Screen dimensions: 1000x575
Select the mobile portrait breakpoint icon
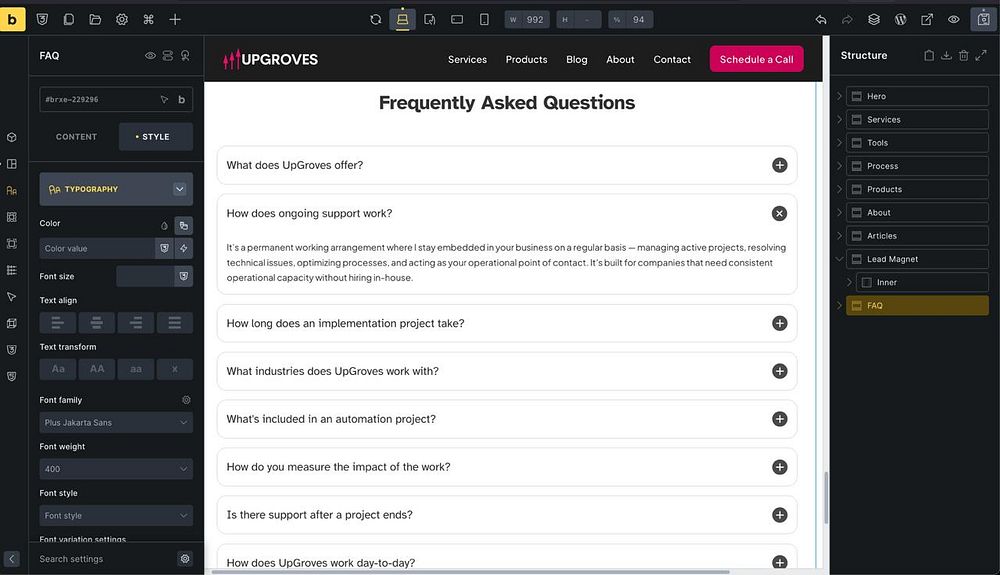(484, 20)
